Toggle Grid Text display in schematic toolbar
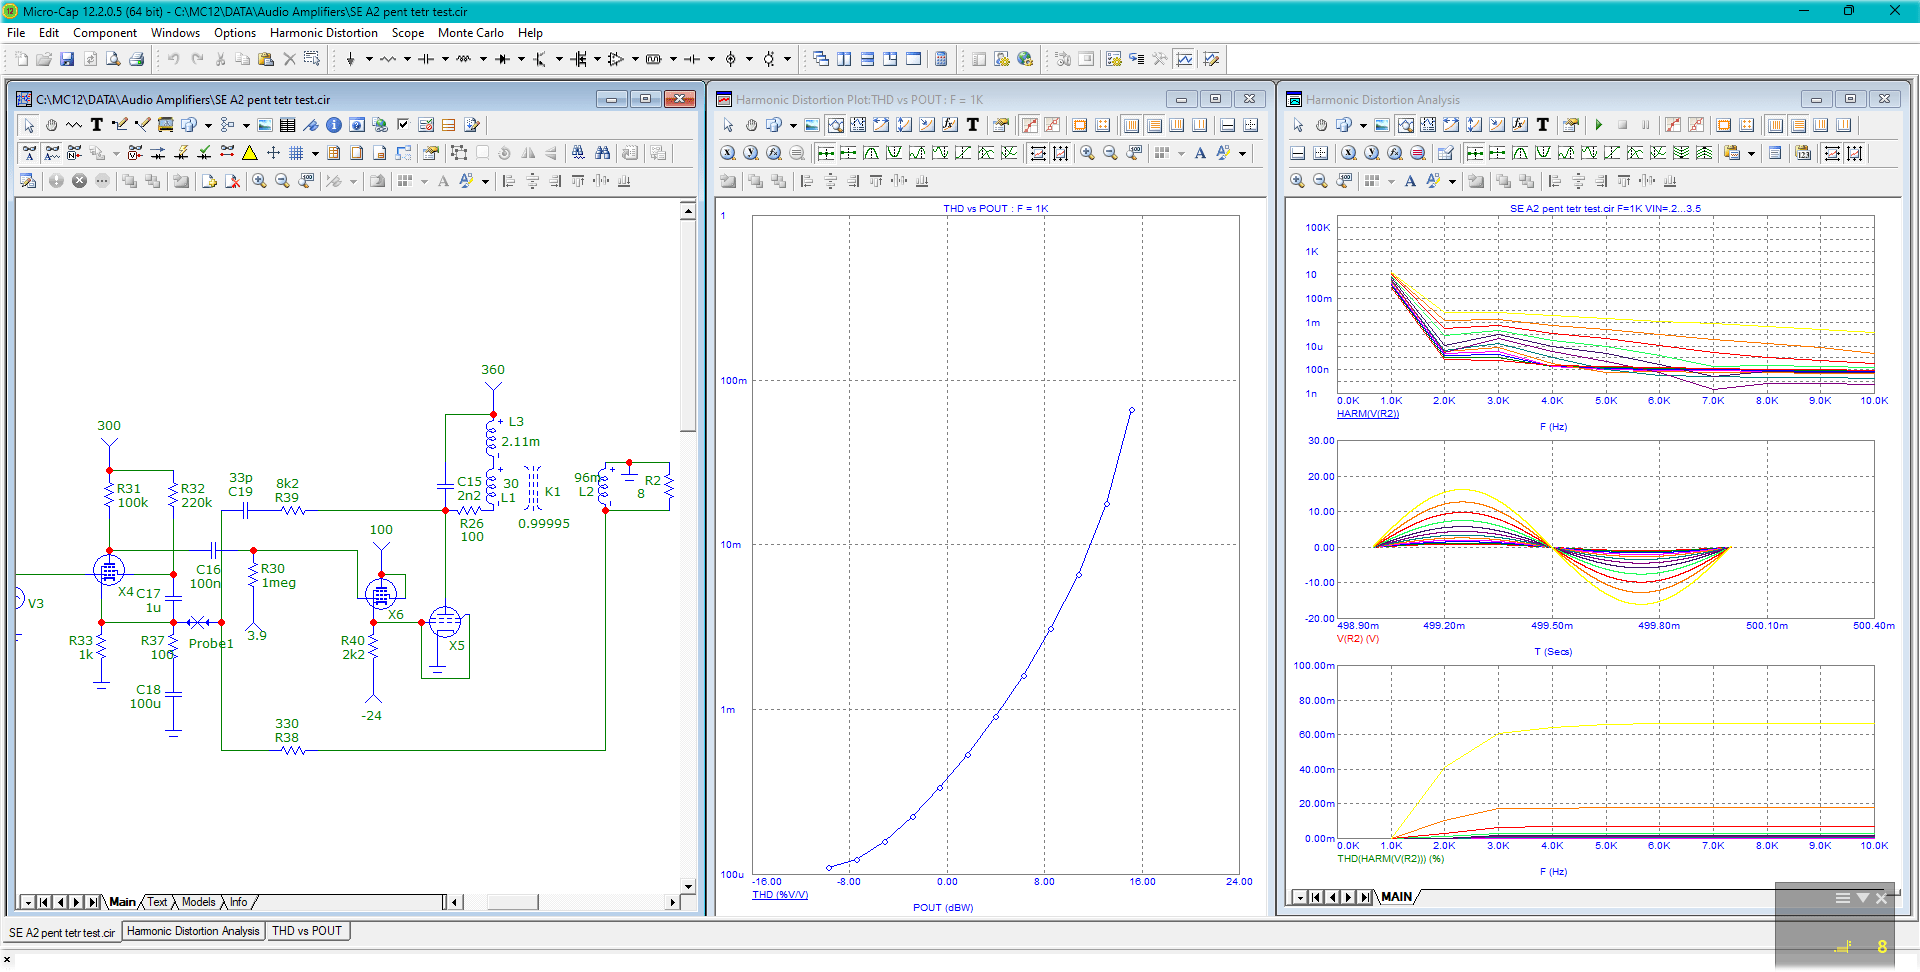This screenshot has height=972, width=1920. click(29, 153)
